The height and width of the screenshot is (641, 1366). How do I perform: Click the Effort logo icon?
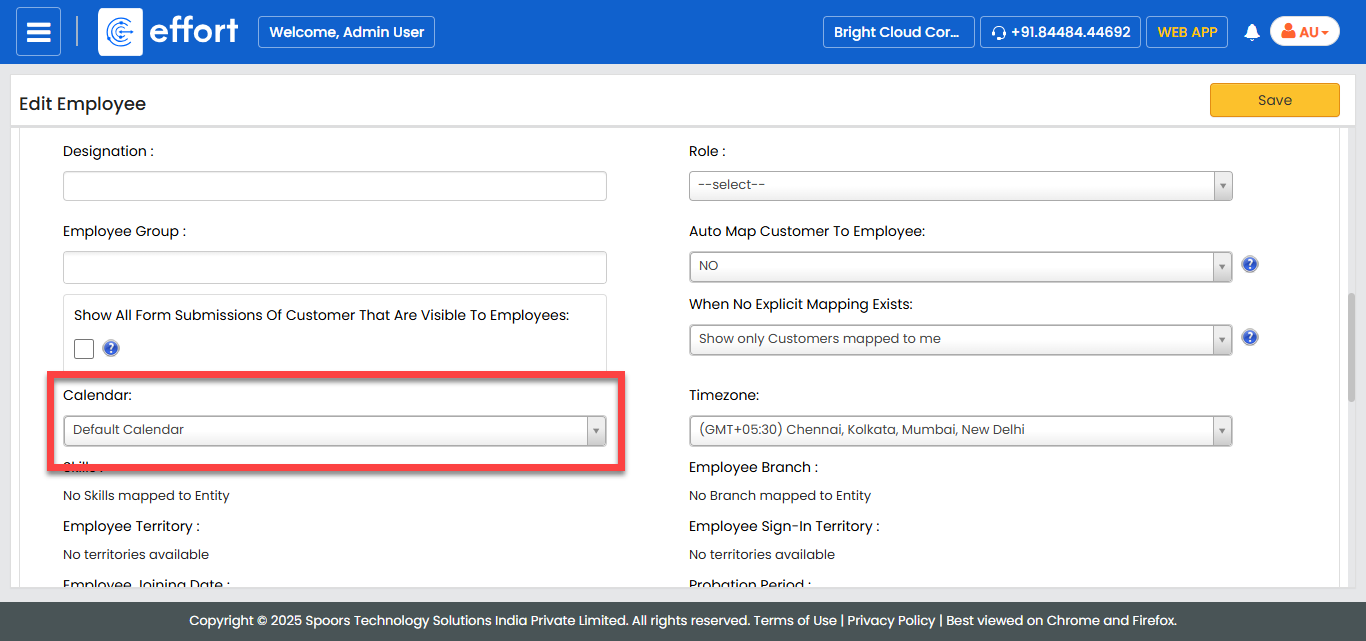point(120,32)
